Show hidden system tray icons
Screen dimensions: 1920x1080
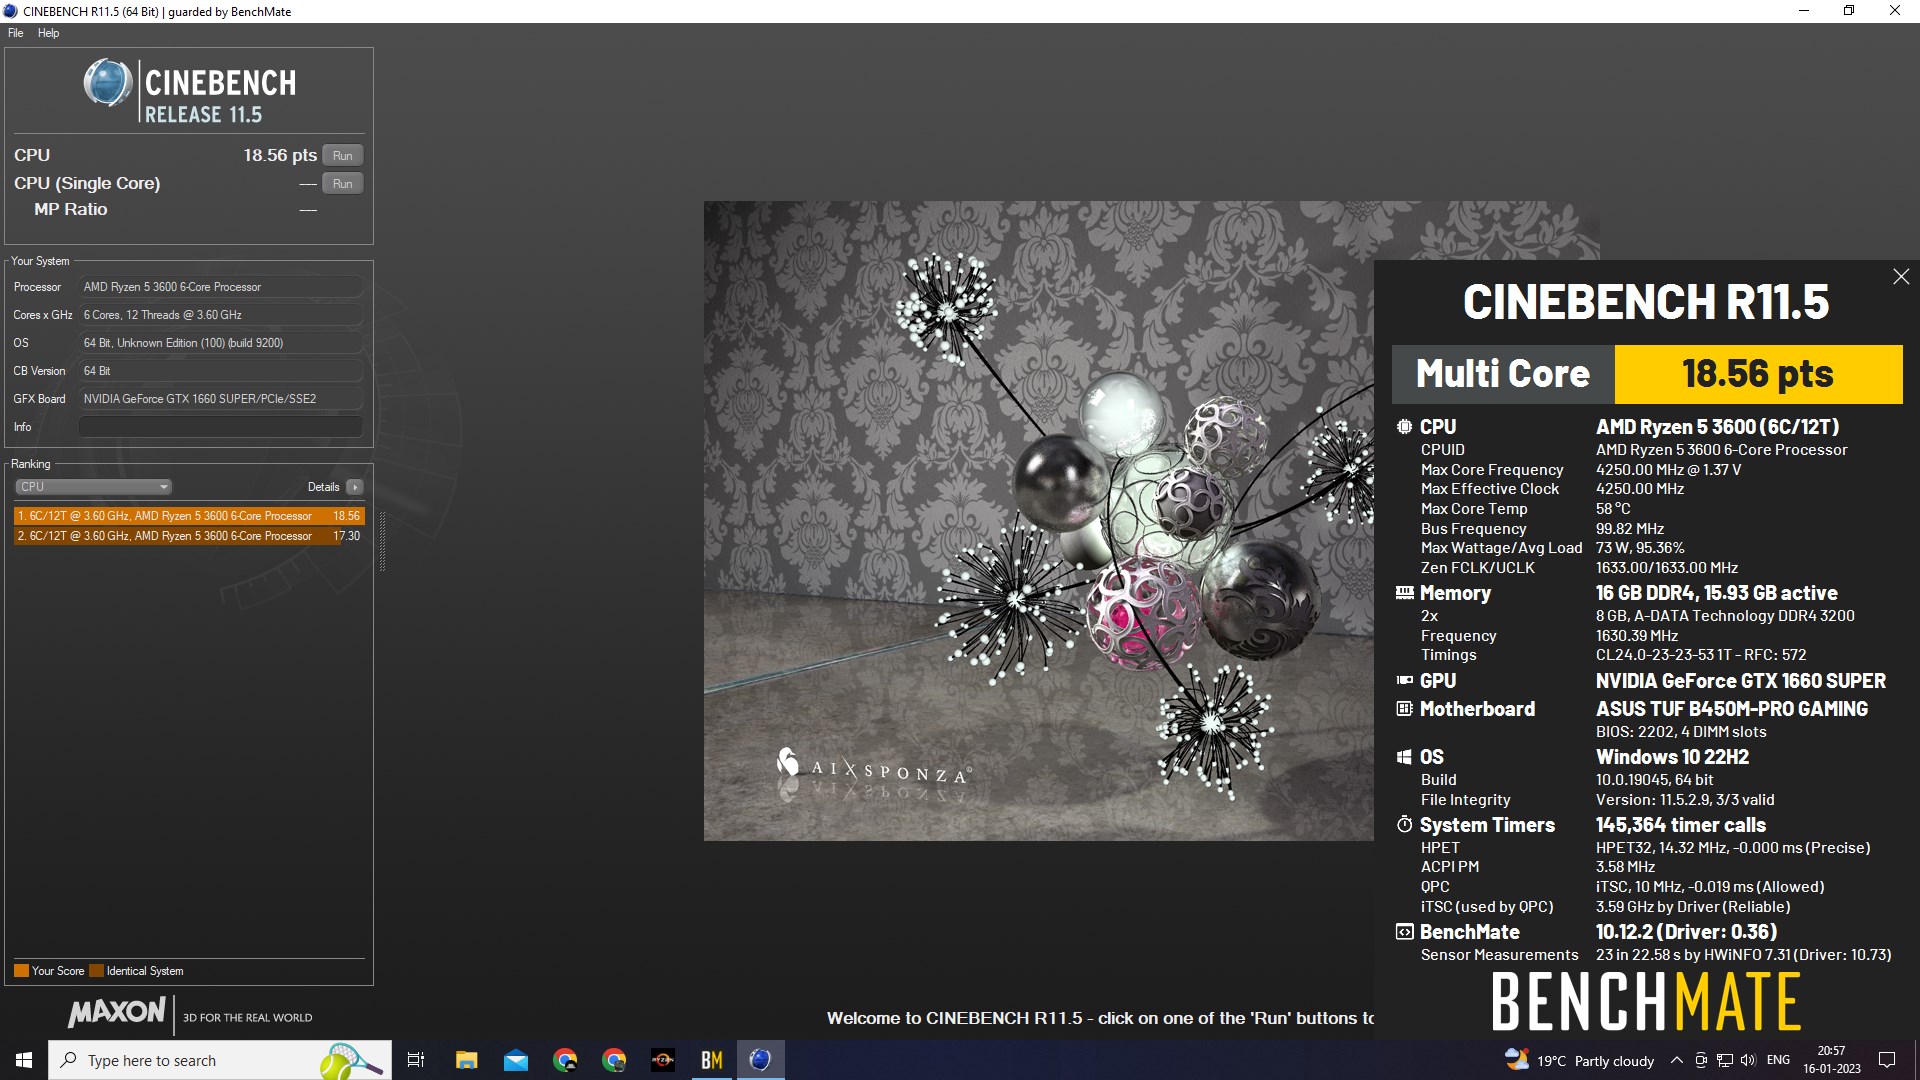coord(1677,1060)
